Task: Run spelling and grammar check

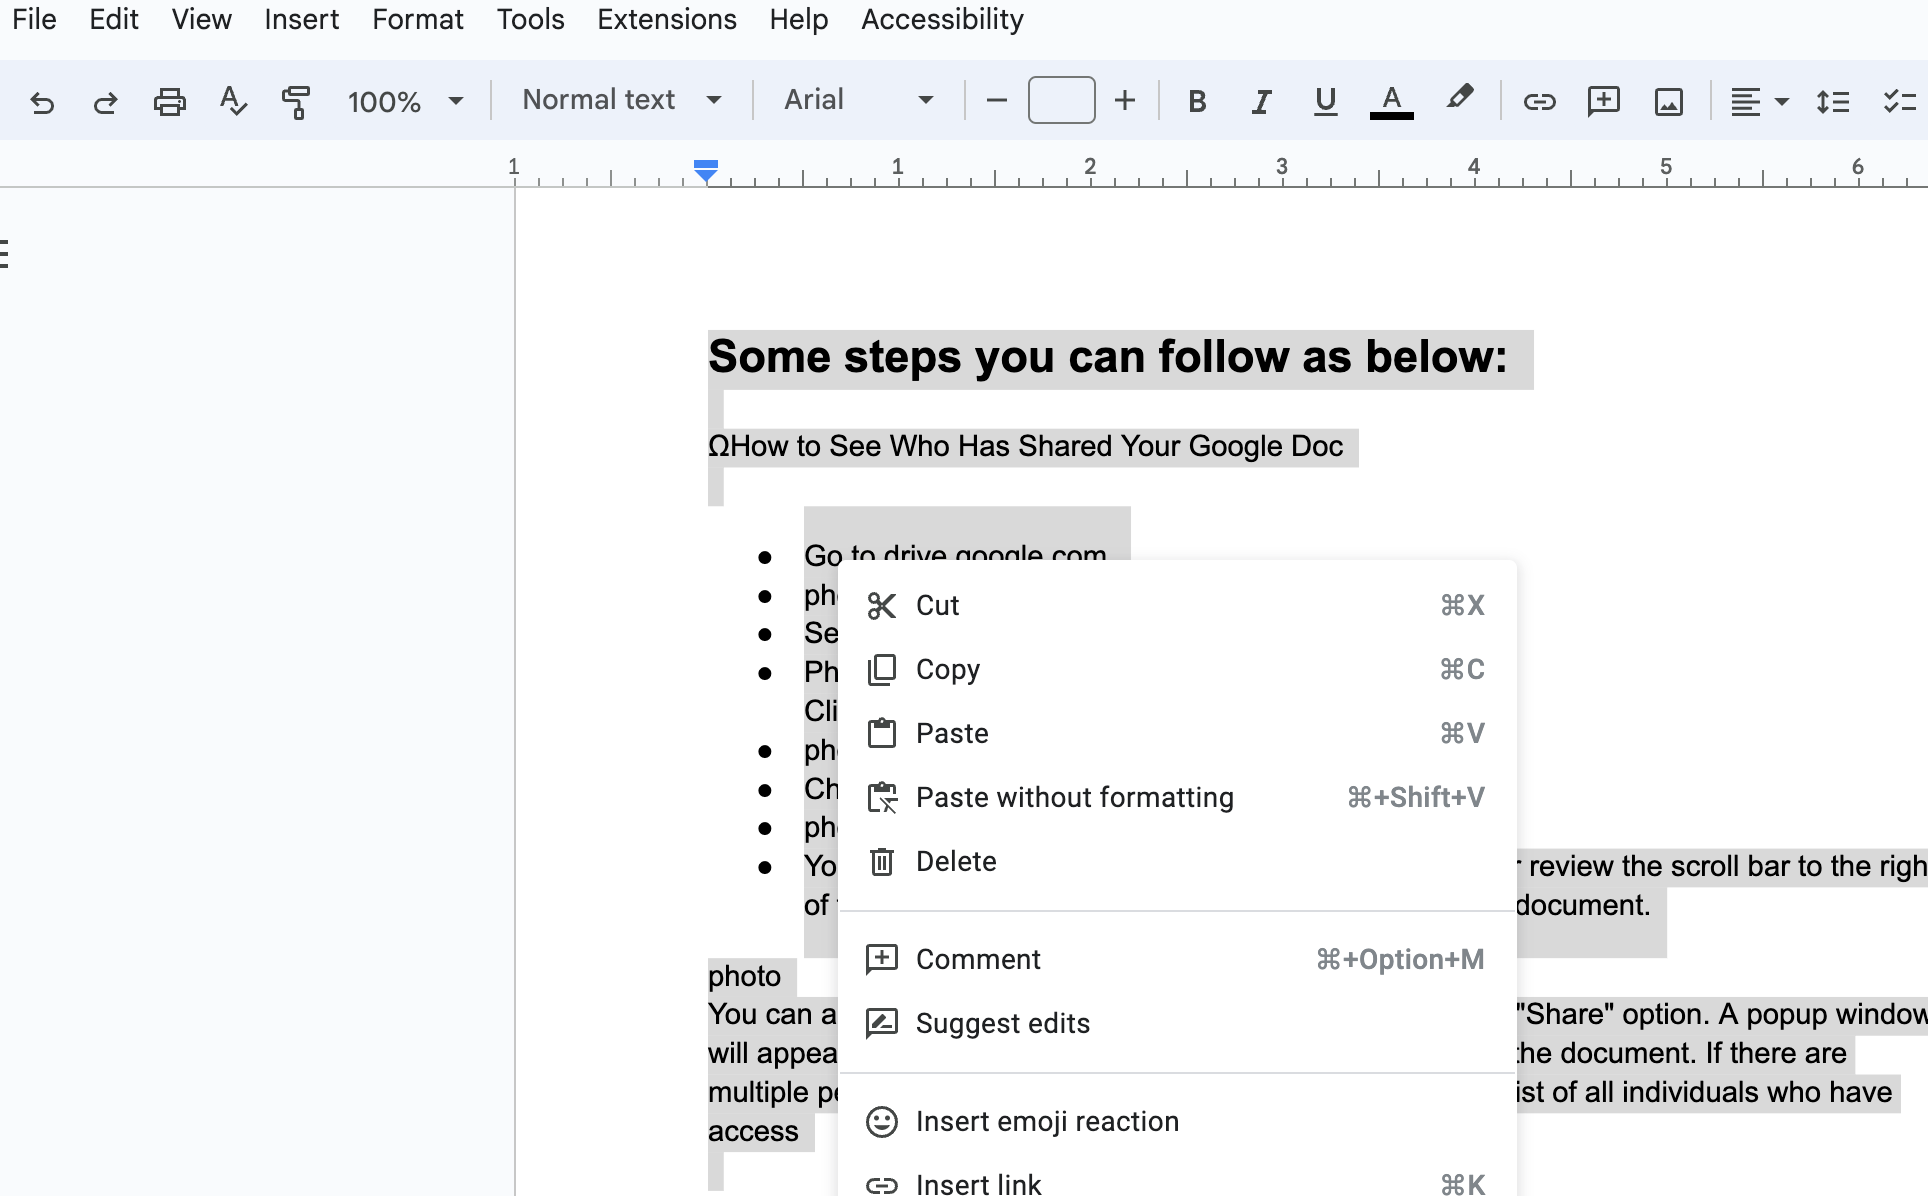Action: 233,101
